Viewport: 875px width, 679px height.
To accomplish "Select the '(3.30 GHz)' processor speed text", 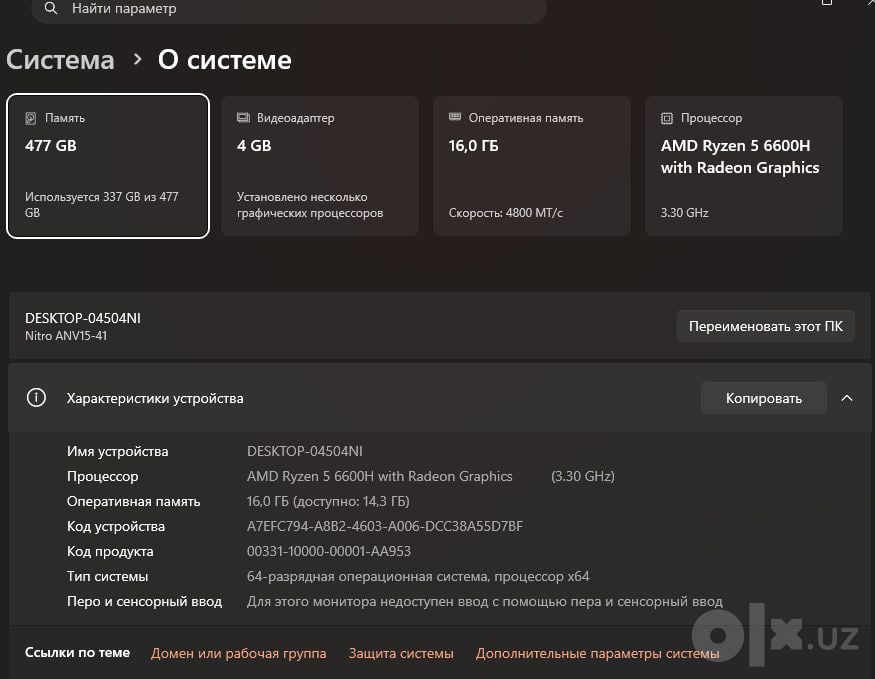I will click(583, 476).
